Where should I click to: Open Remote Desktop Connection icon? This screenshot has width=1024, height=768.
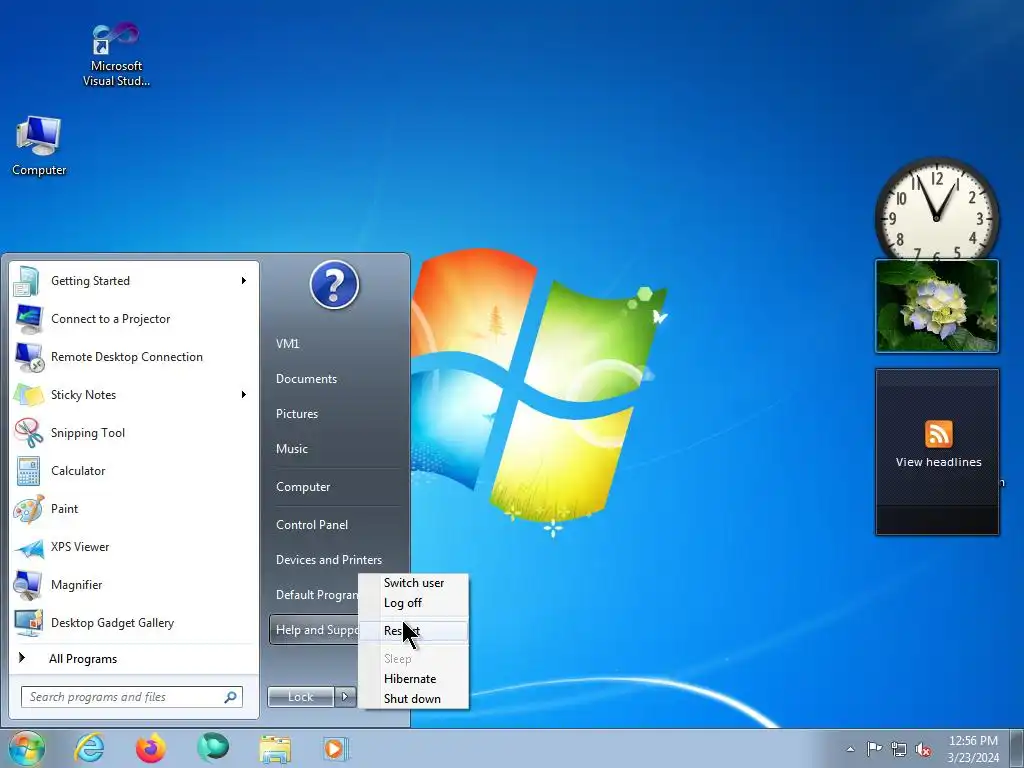(29, 357)
